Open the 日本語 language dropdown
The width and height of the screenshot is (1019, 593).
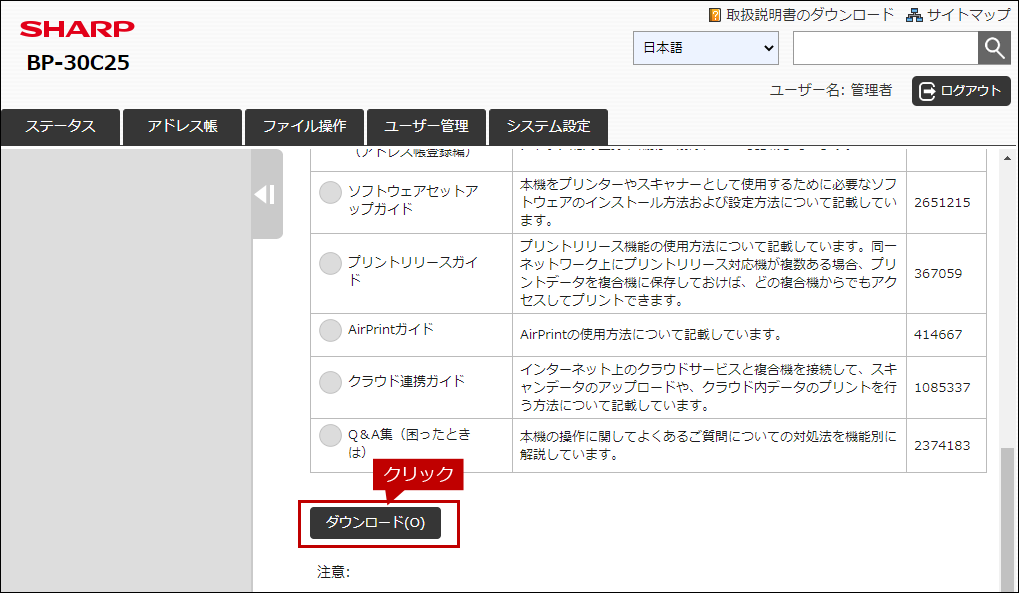[x=706, y=48]
